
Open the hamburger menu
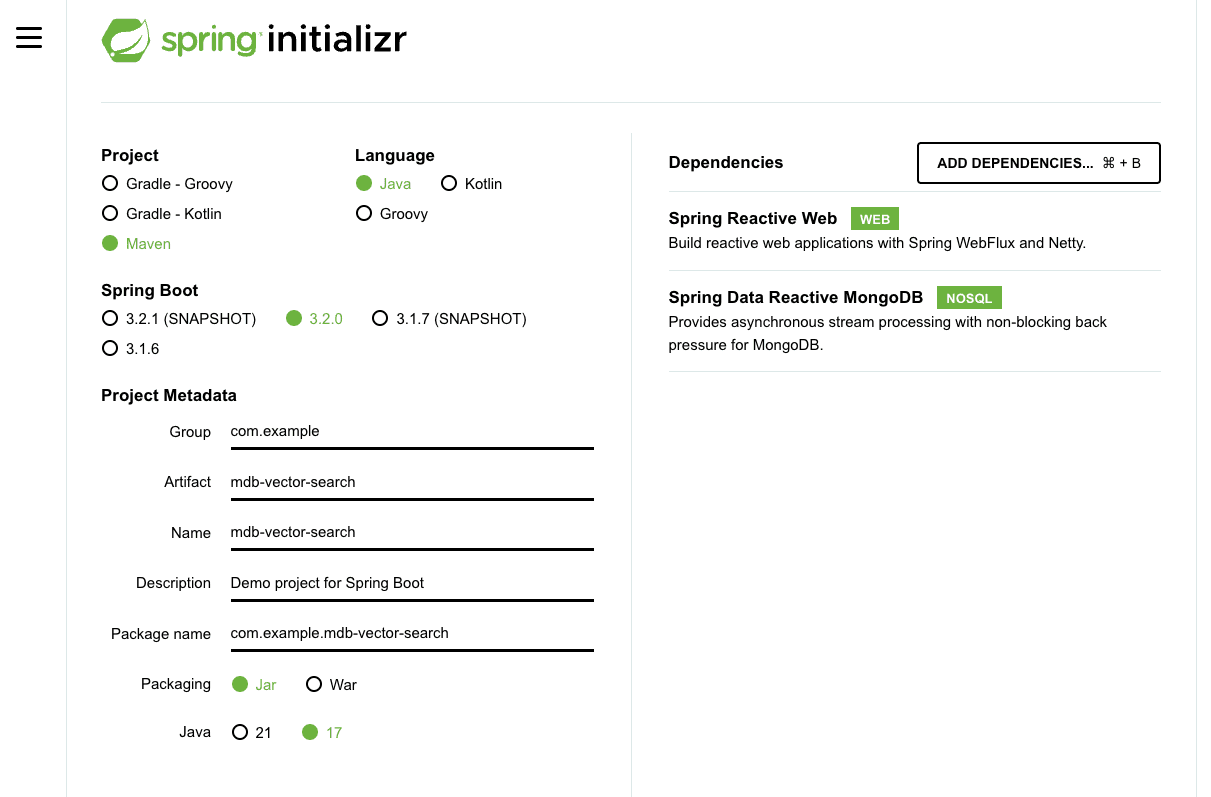[29, 38]
